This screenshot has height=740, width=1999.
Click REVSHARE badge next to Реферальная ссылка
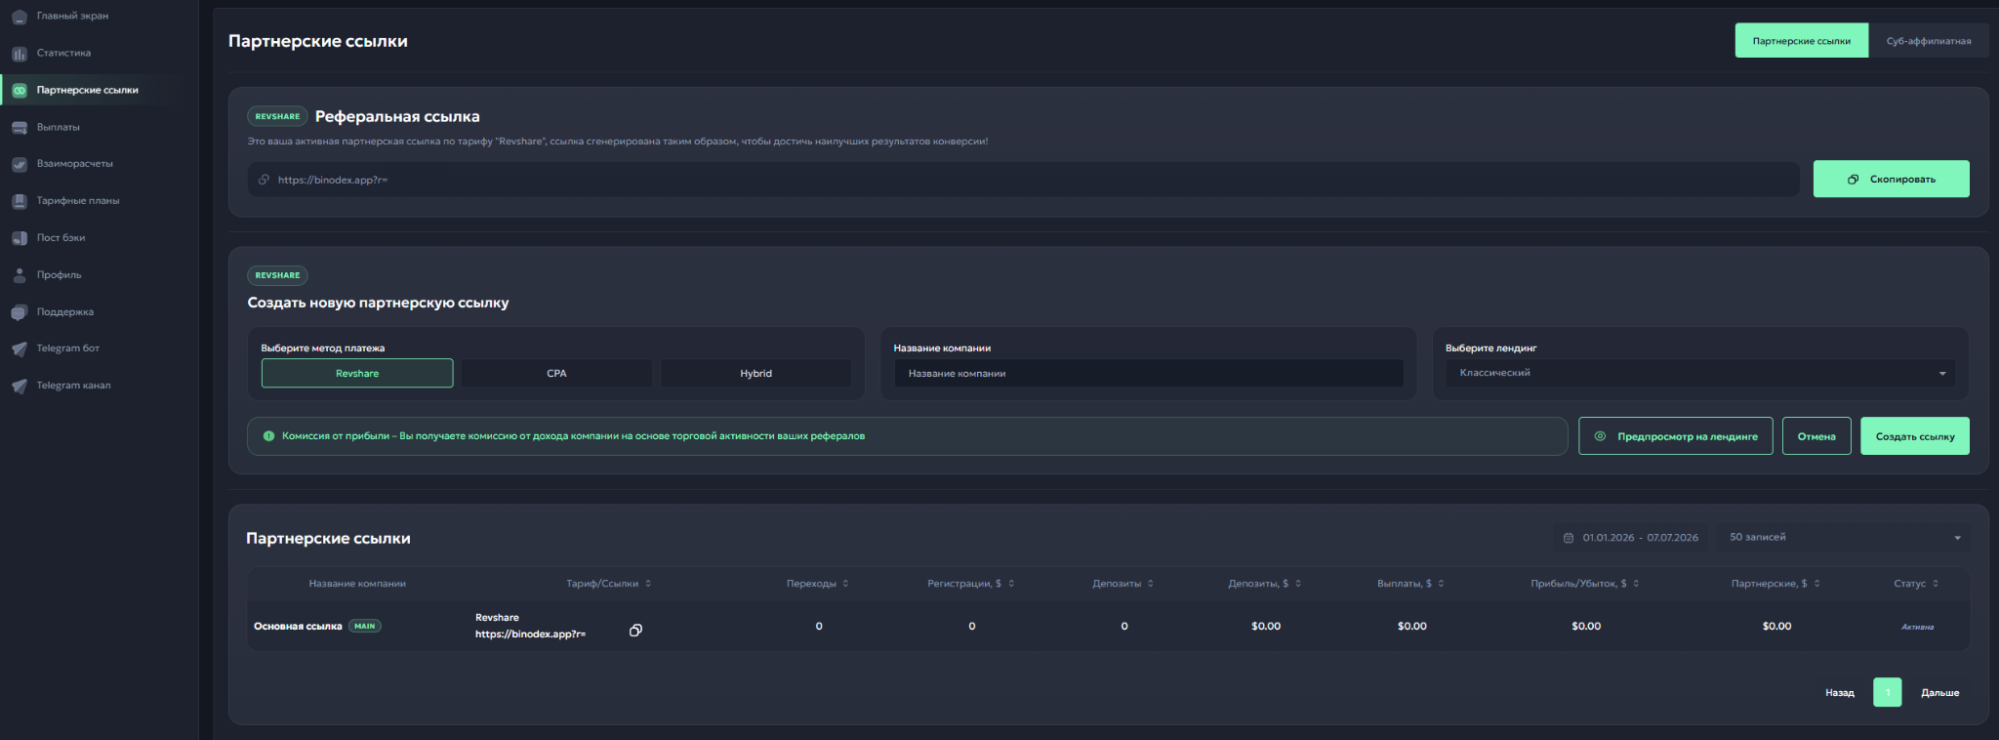pos(277,117)
